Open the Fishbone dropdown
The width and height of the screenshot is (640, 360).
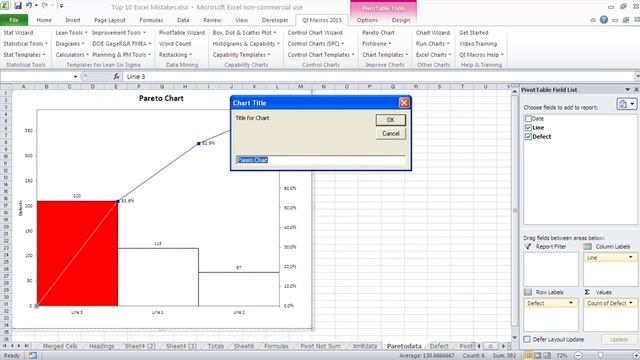(376, 44)
